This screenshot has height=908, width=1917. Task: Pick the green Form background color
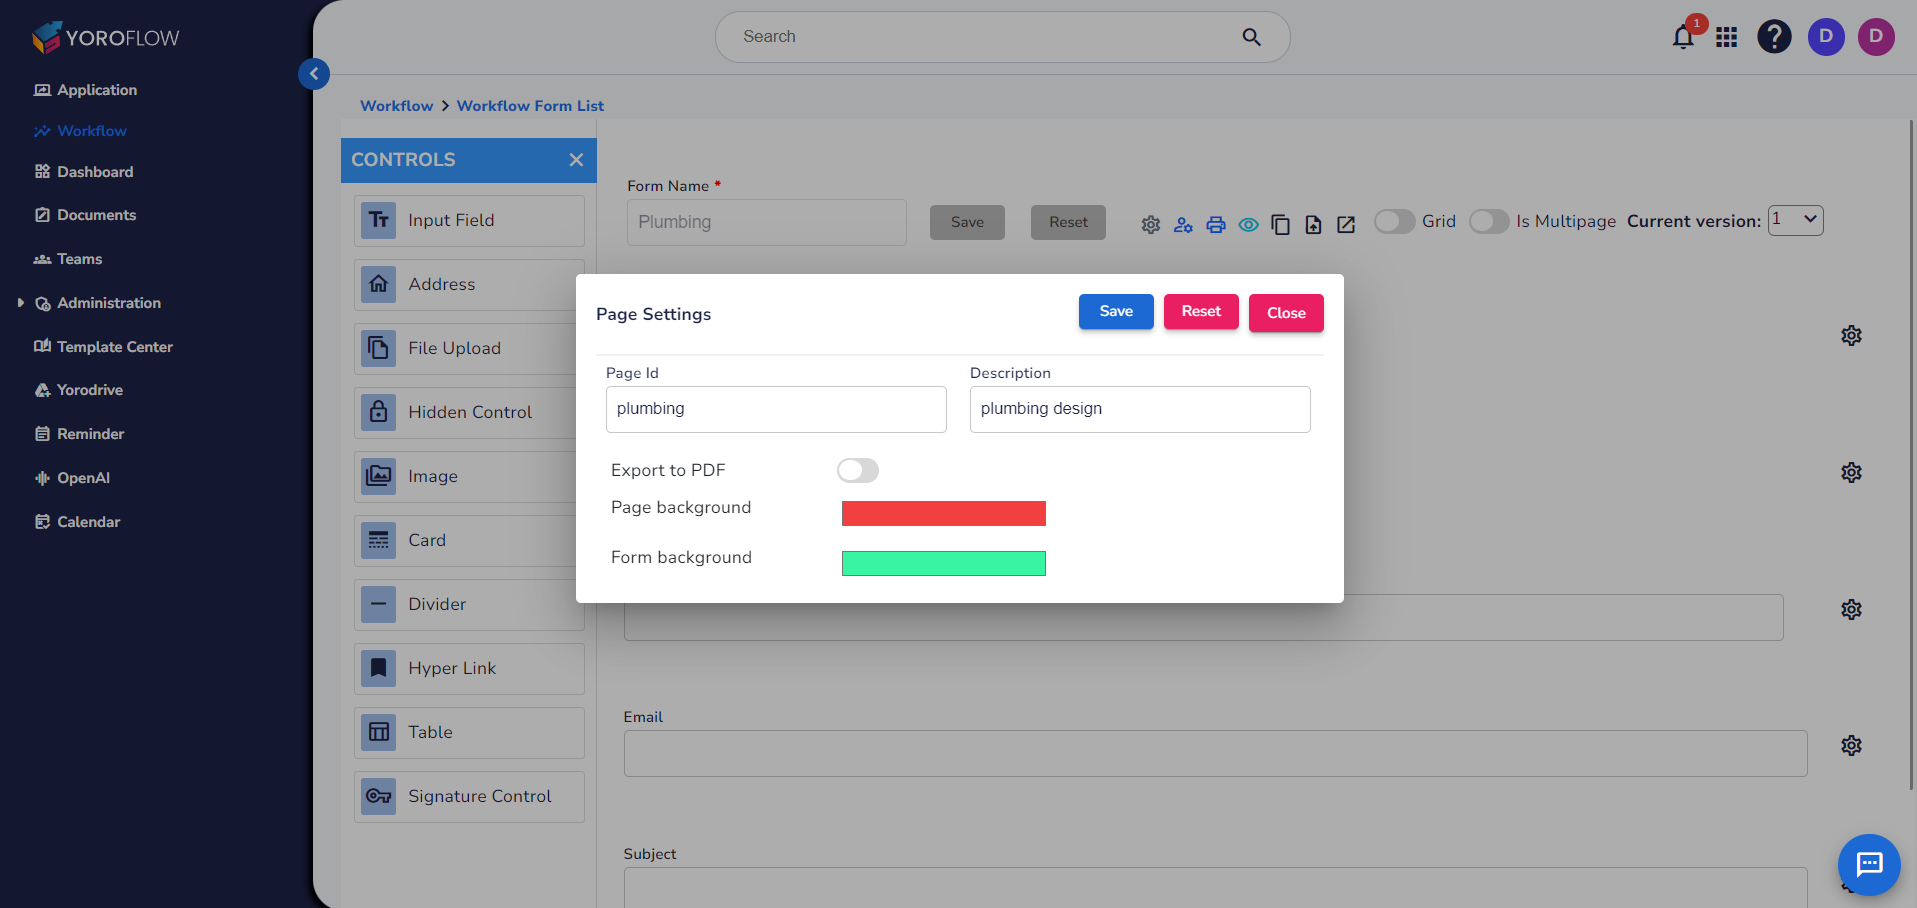[943, 563]
